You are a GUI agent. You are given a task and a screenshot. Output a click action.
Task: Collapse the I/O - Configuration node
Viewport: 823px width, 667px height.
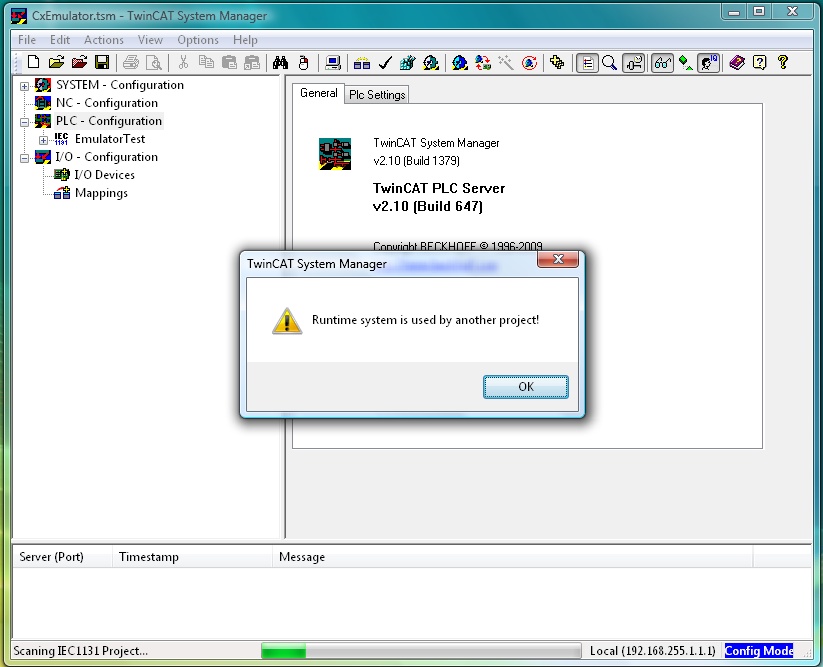tap(24, 157)
